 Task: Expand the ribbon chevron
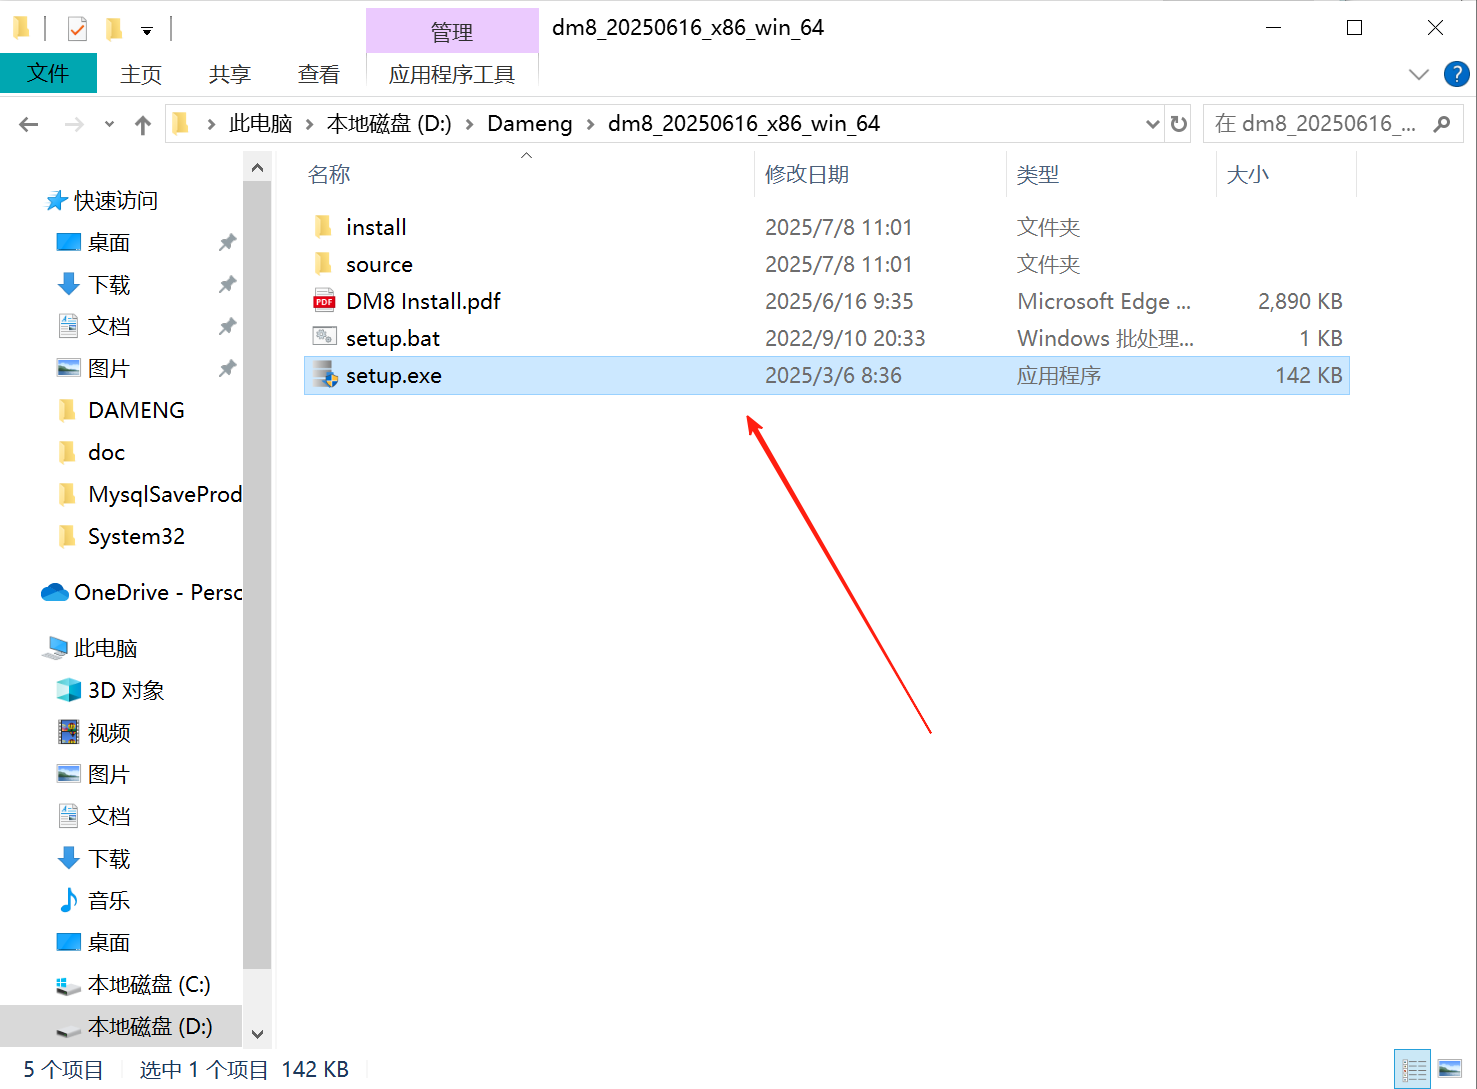[1418, 74]
